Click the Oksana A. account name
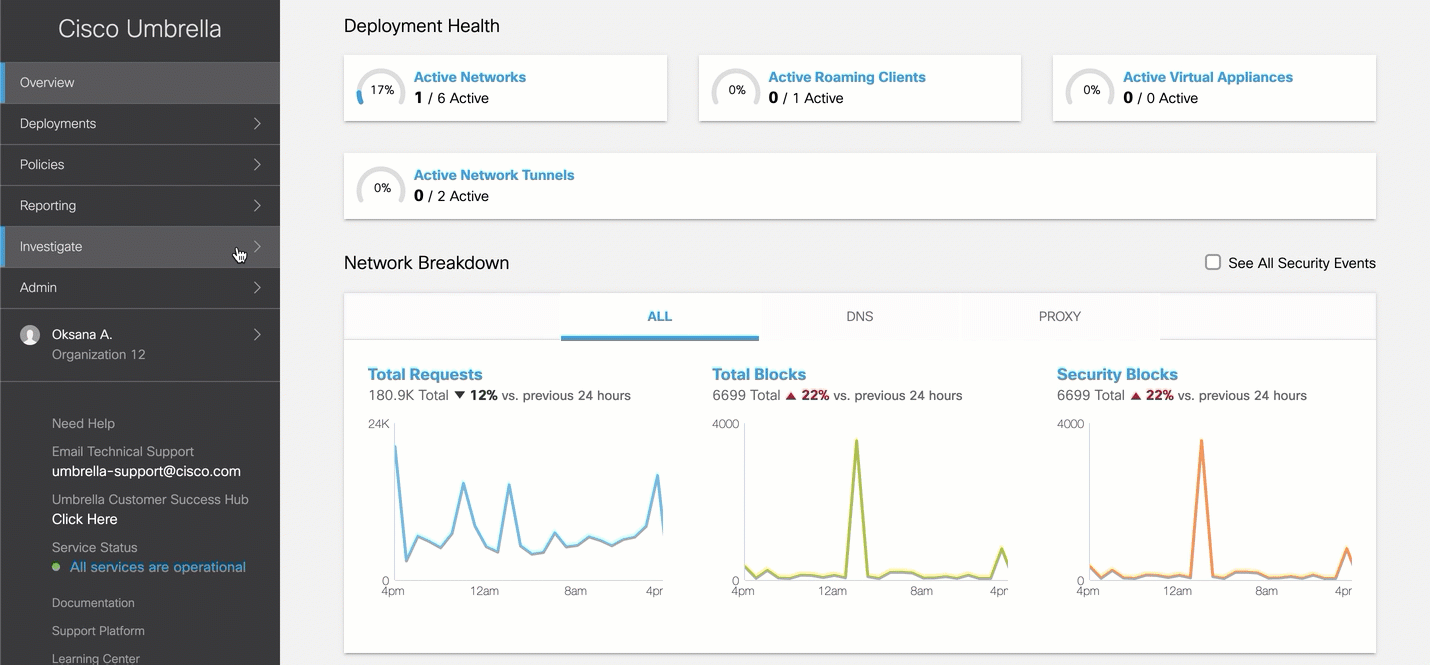This screenshot has height=665, width=1430. tap(82, 334)
